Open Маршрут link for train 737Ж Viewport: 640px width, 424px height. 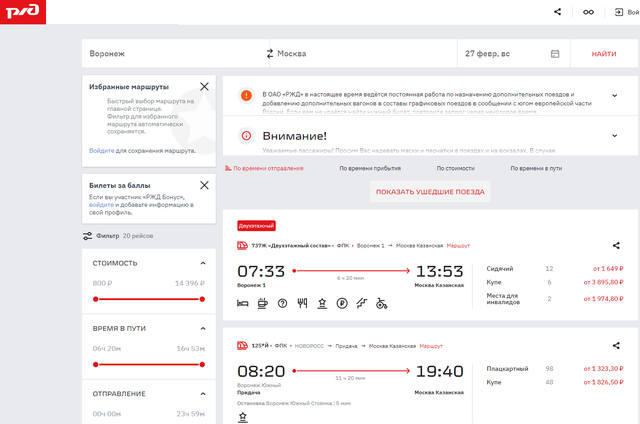pos(458,246)
